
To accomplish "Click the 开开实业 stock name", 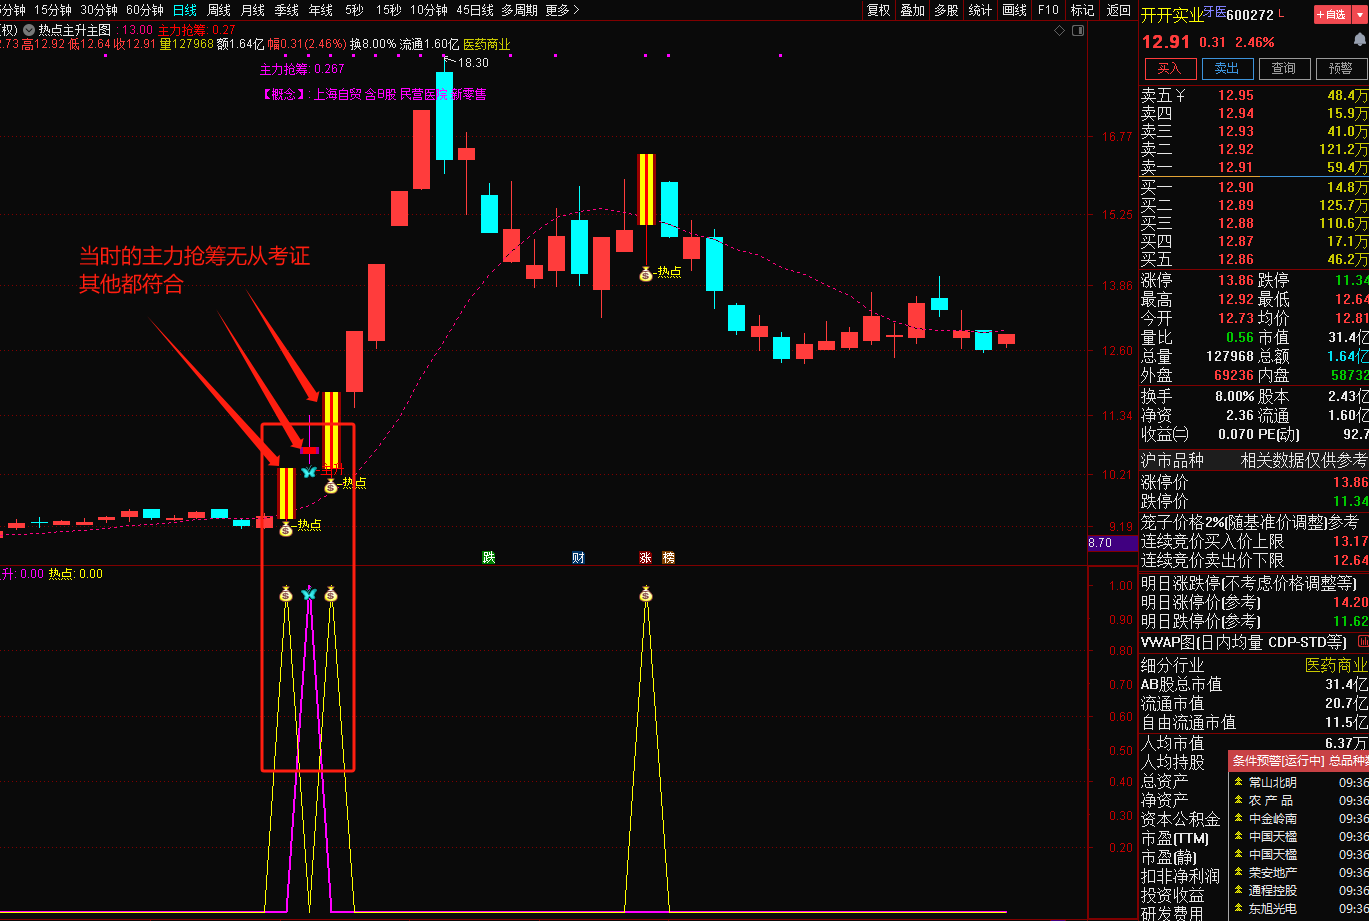I will (1172, 15).
